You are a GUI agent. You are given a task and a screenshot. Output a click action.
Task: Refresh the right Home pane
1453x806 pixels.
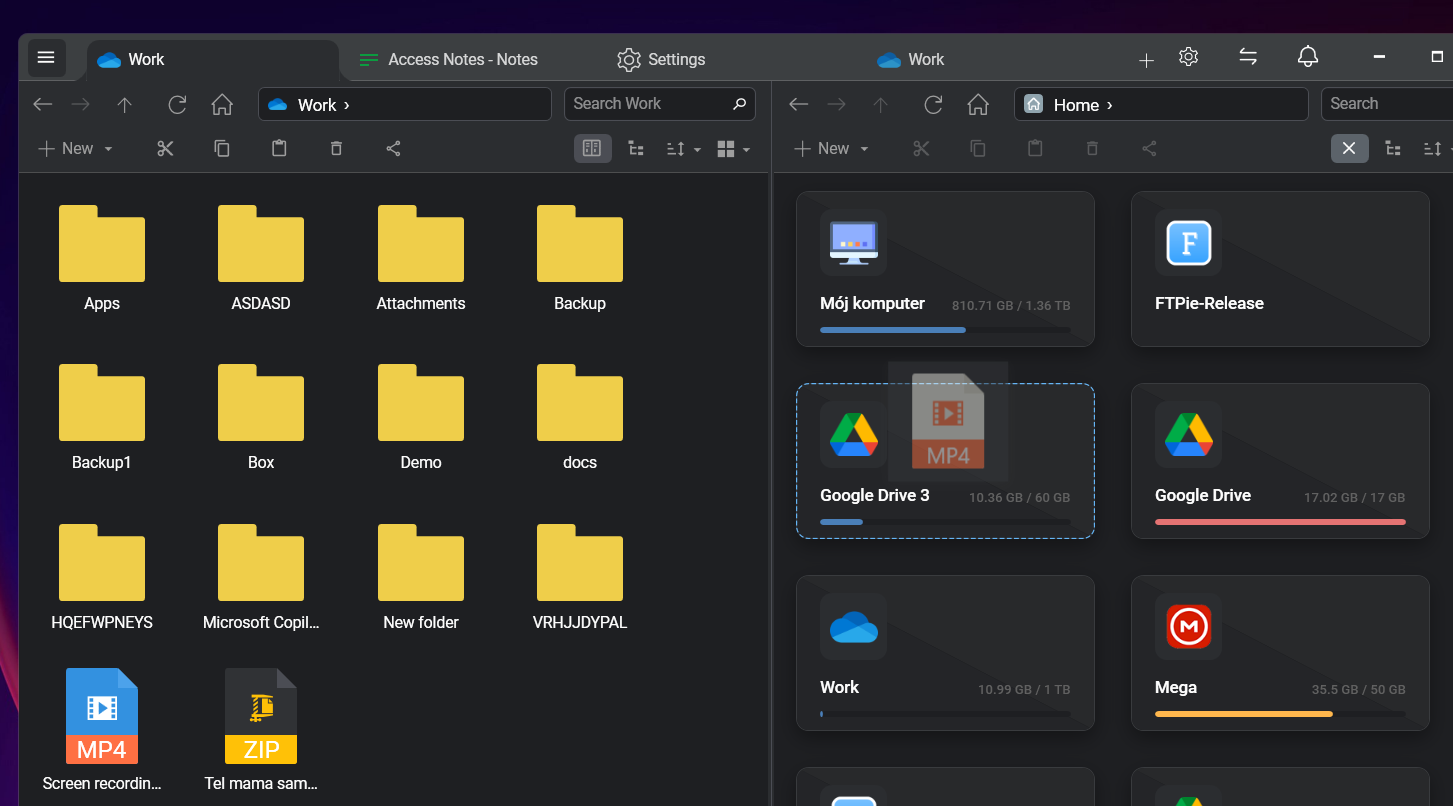933,104
